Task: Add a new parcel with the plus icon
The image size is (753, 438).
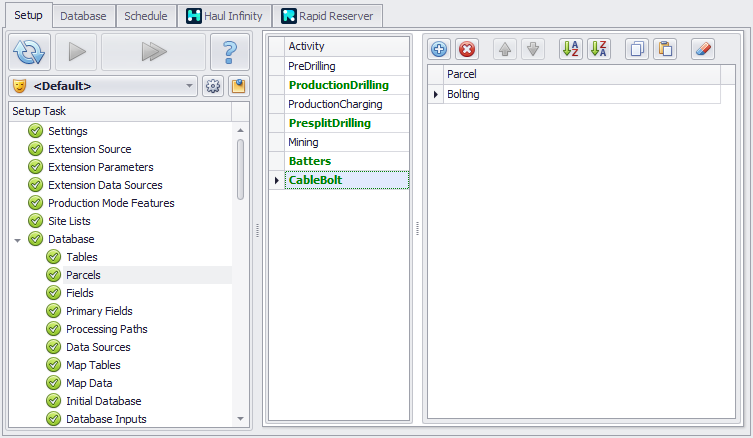Action: point(440,49)
